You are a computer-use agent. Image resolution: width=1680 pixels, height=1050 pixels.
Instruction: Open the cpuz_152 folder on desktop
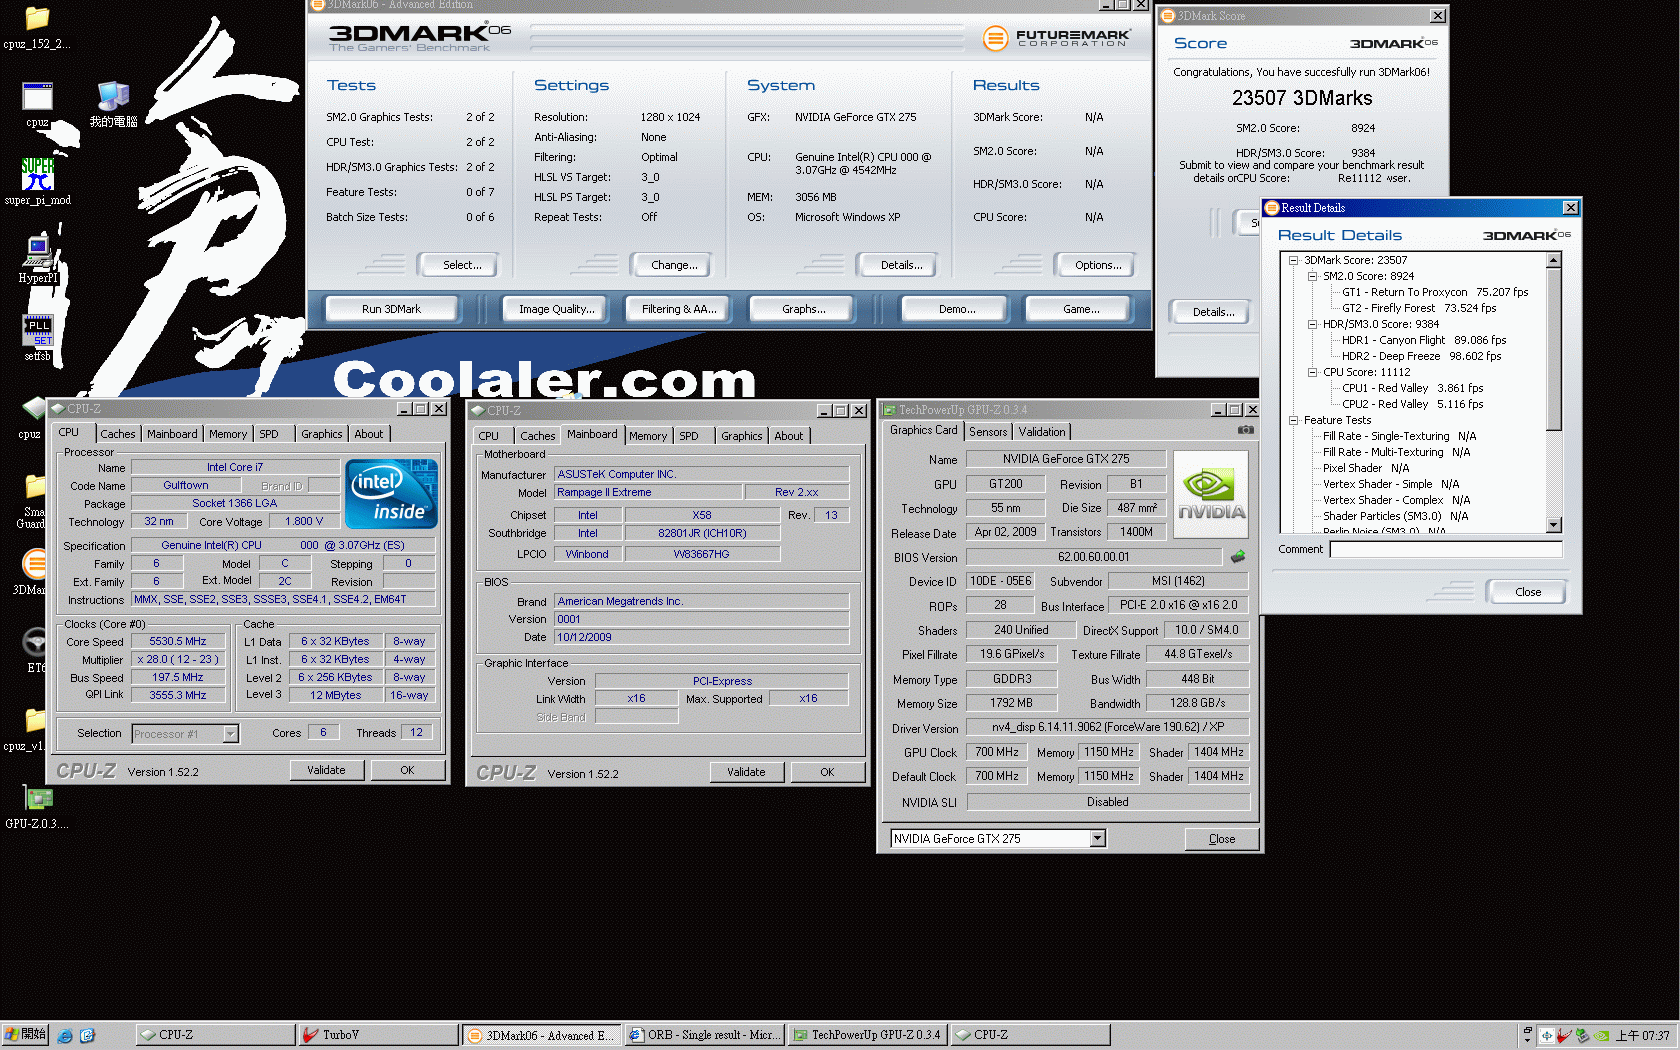37,28
